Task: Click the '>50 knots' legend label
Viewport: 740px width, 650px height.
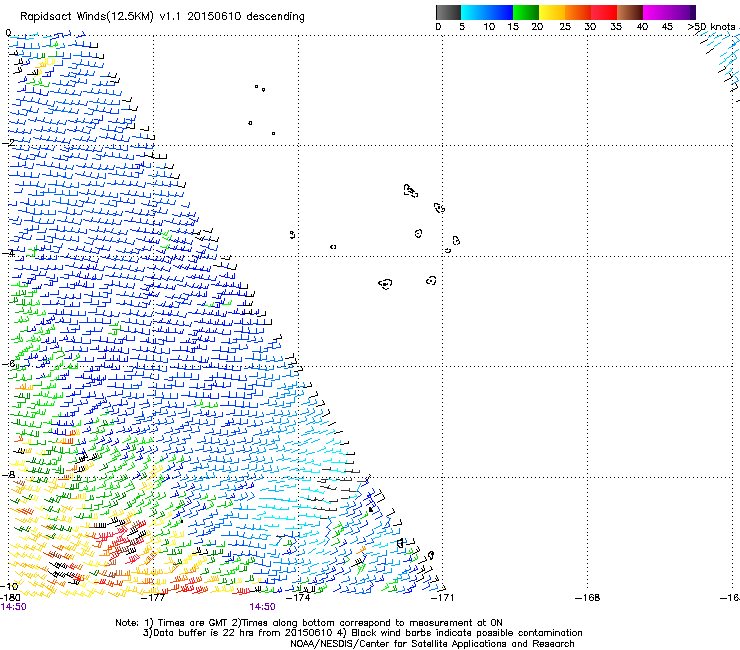Action: point(711,27)
